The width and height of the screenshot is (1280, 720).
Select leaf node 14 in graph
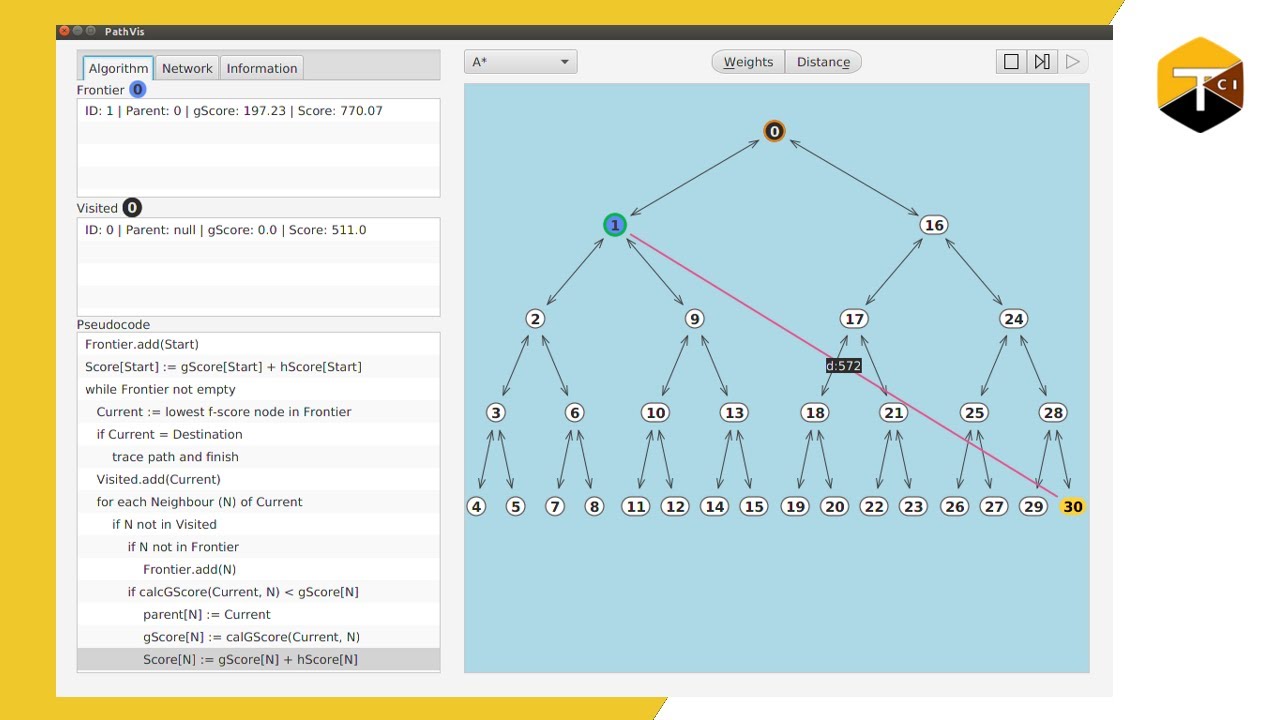pos(714,507)
